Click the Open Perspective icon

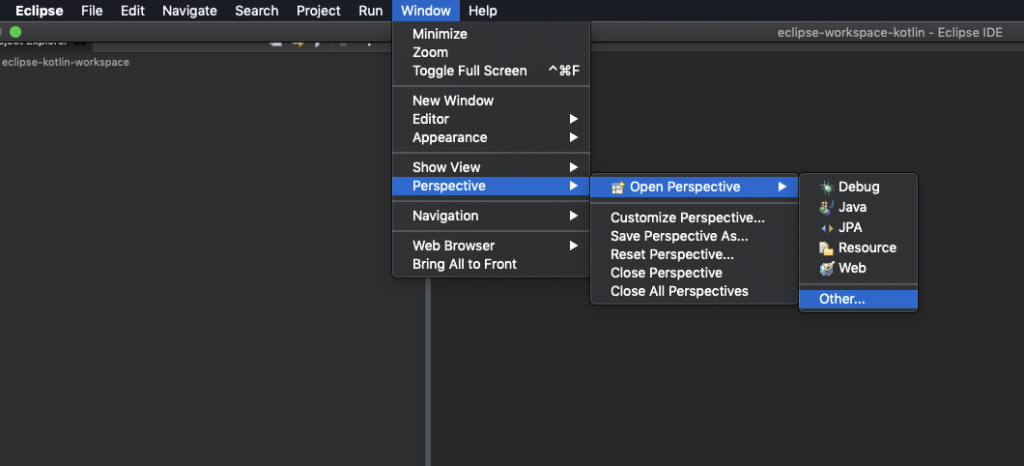click(x=618, y=187)
